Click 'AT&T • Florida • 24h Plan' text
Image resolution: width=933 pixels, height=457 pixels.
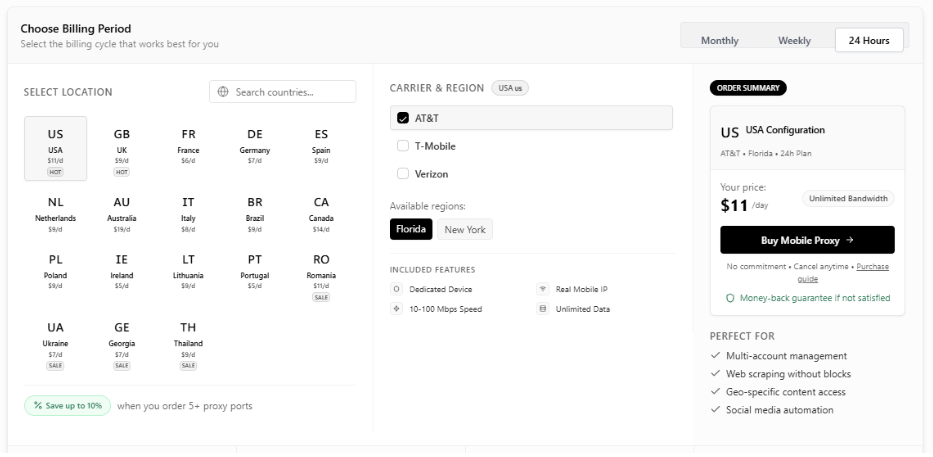pyautogui.click(x=766, y=153)
